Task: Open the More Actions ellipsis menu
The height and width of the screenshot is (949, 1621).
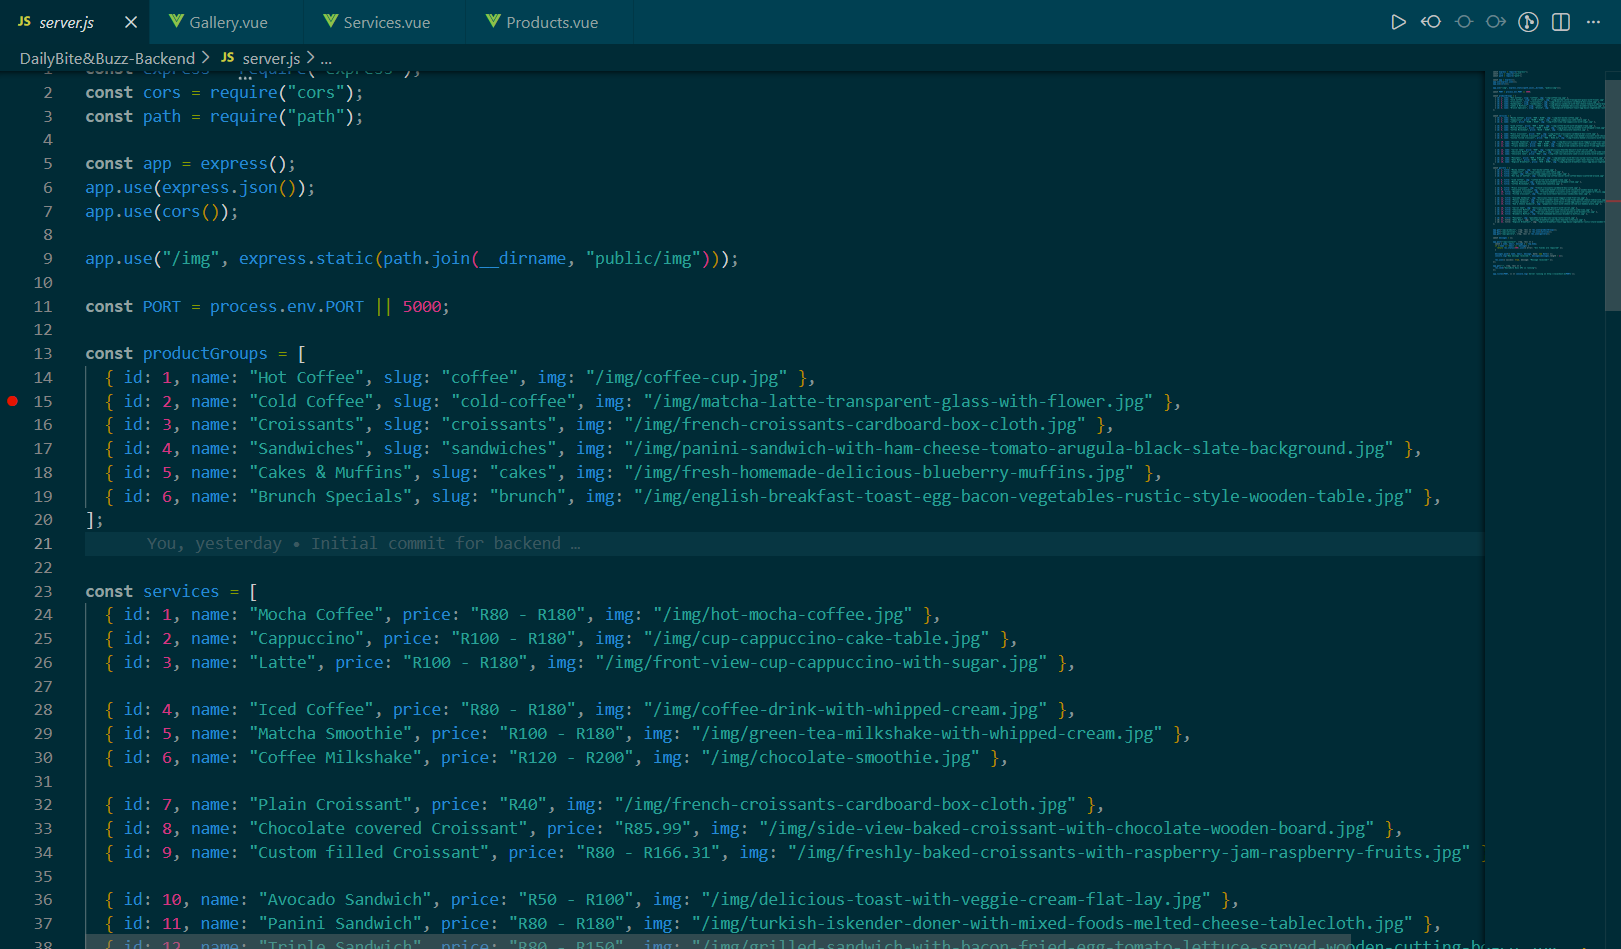Action: pos(1593,20)
